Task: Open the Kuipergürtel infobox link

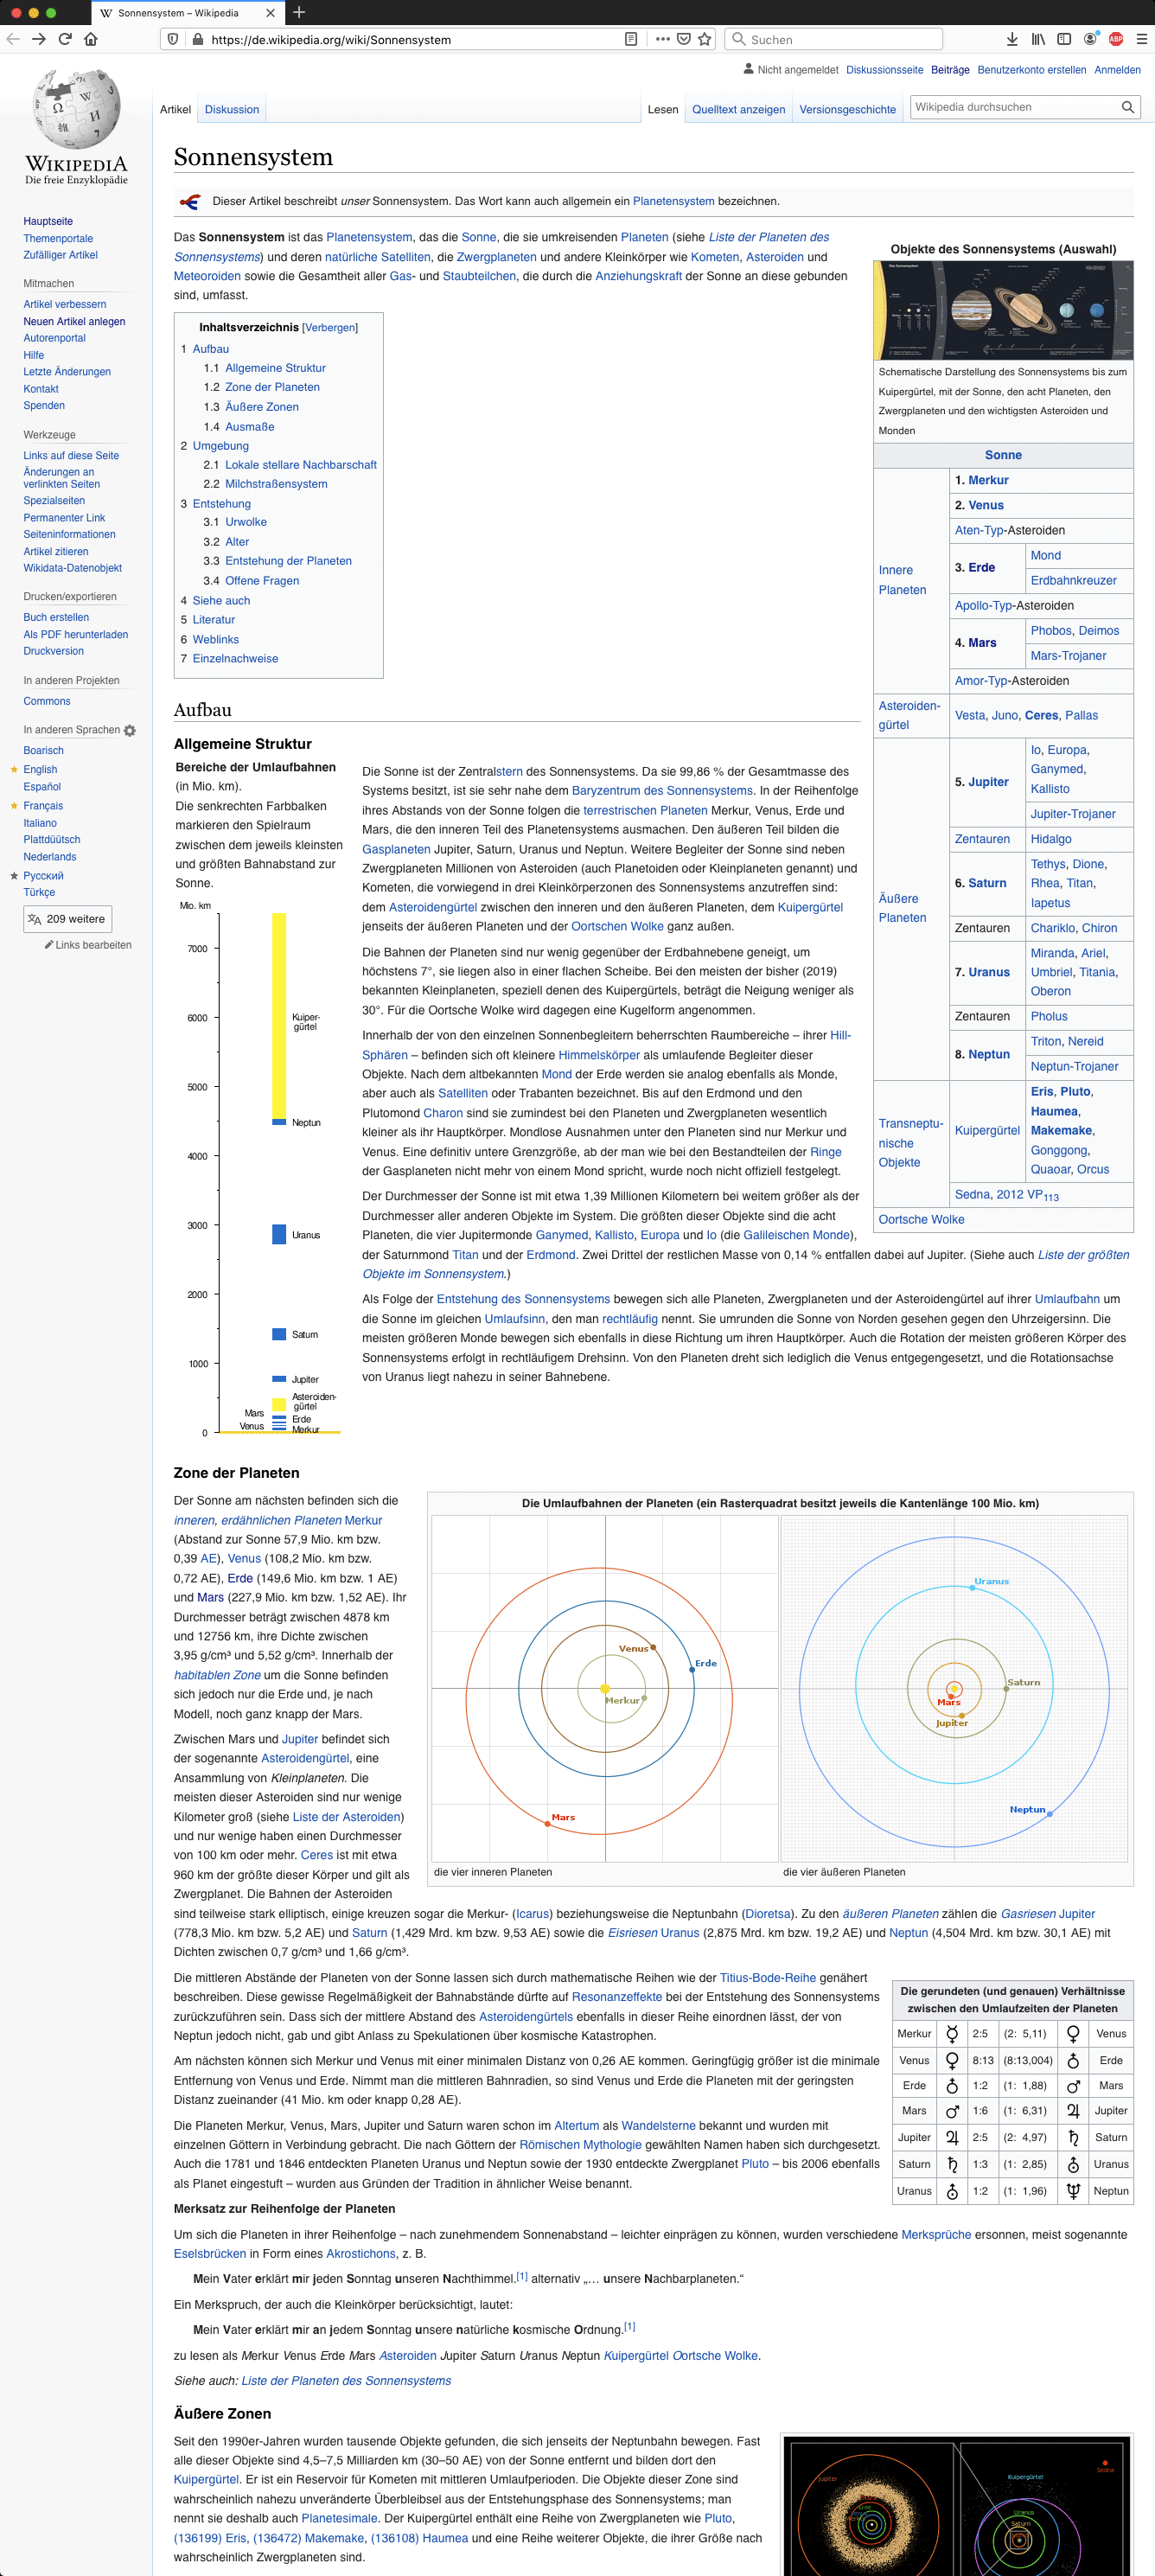Action: tap(987, 1131)
